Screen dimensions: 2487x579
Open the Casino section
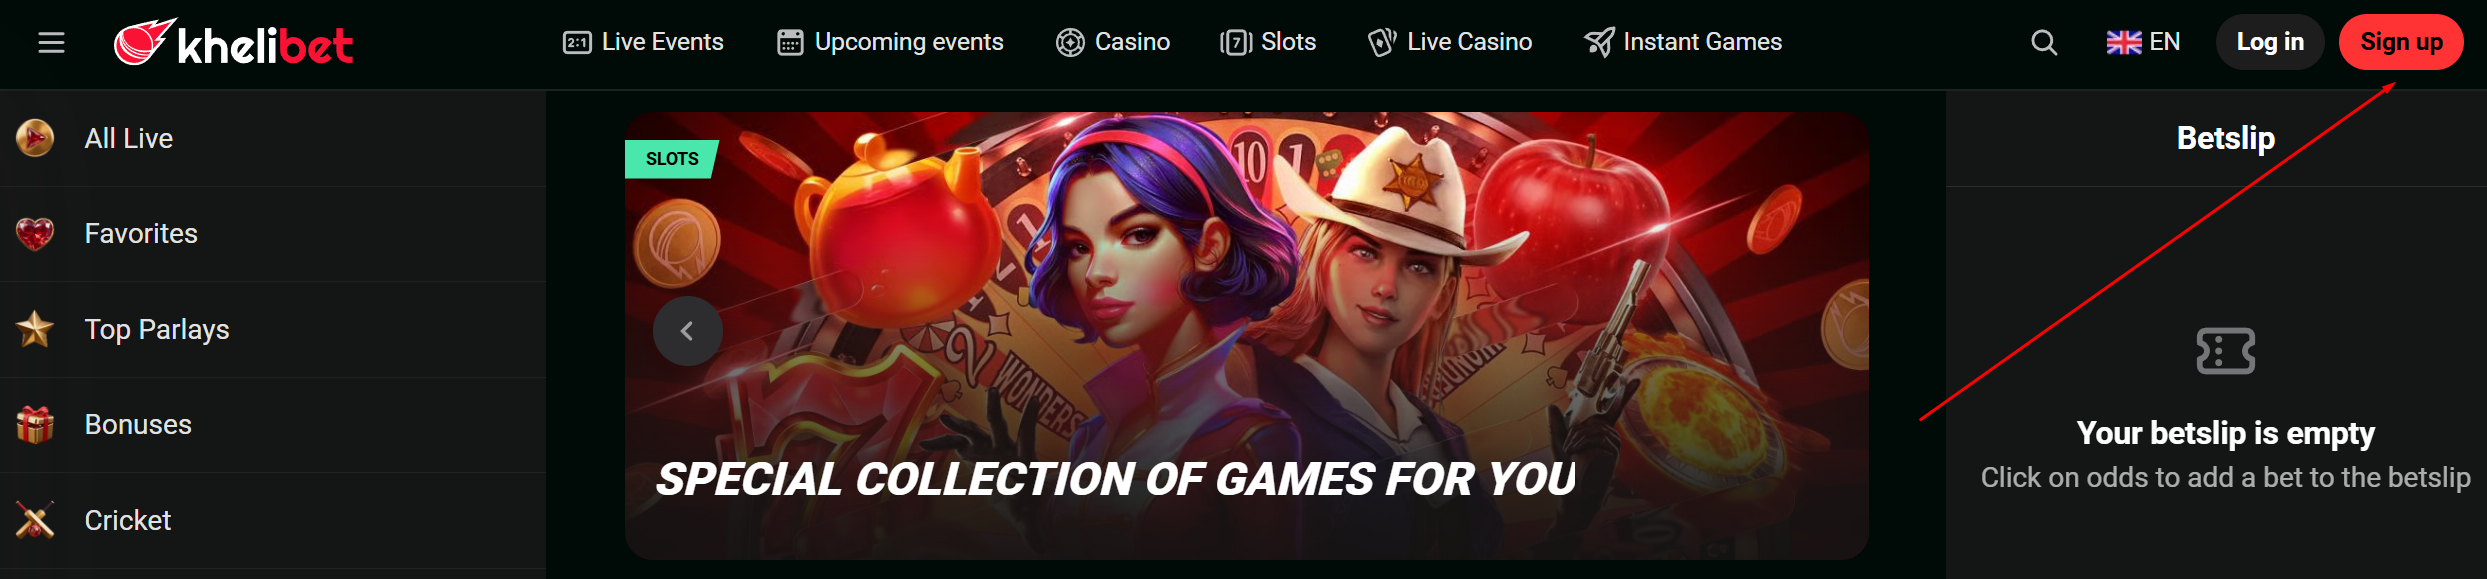[x=1113, y=42]
